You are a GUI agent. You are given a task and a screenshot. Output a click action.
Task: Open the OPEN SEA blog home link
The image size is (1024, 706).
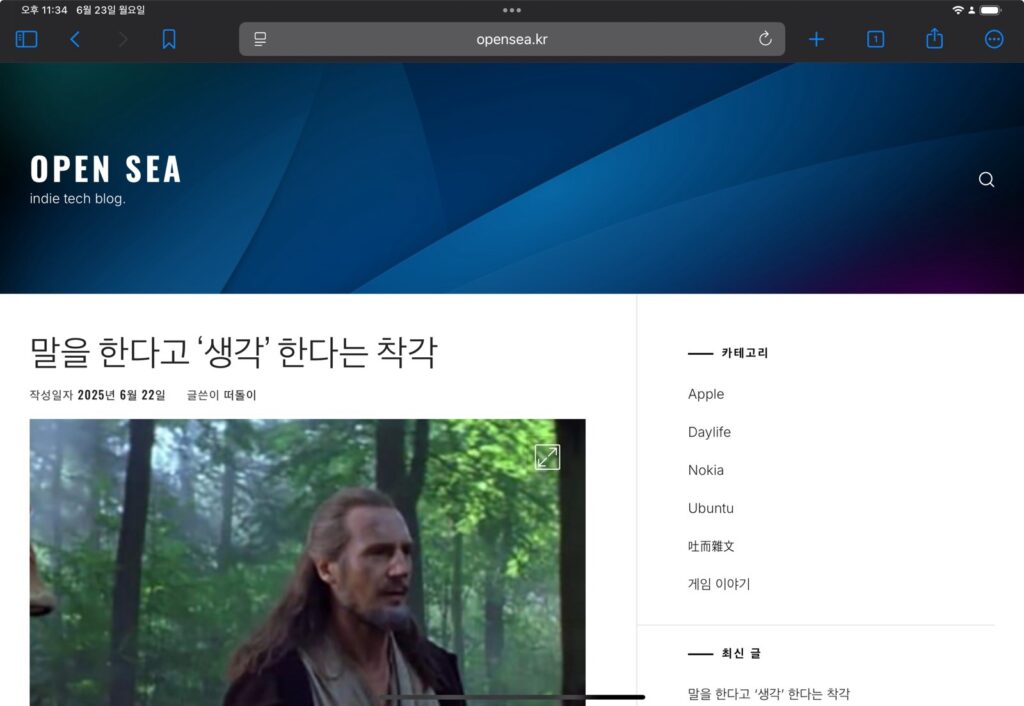pyautogui.click(x=105, y=169)
